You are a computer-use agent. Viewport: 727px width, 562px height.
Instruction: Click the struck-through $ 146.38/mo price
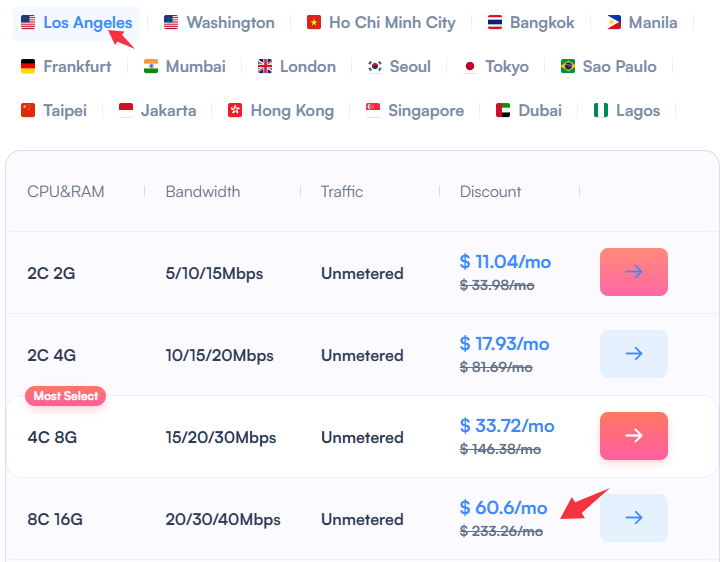click(x=500, y=449)
